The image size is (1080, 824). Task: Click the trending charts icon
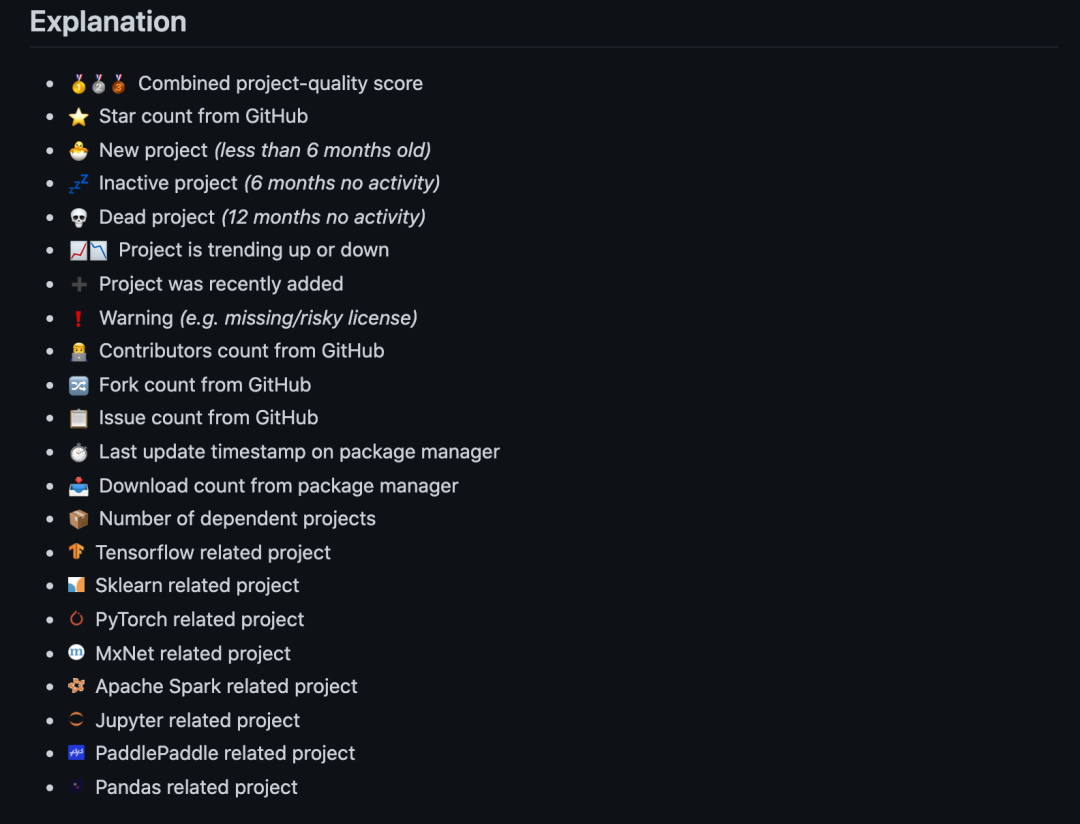(88, 251)
